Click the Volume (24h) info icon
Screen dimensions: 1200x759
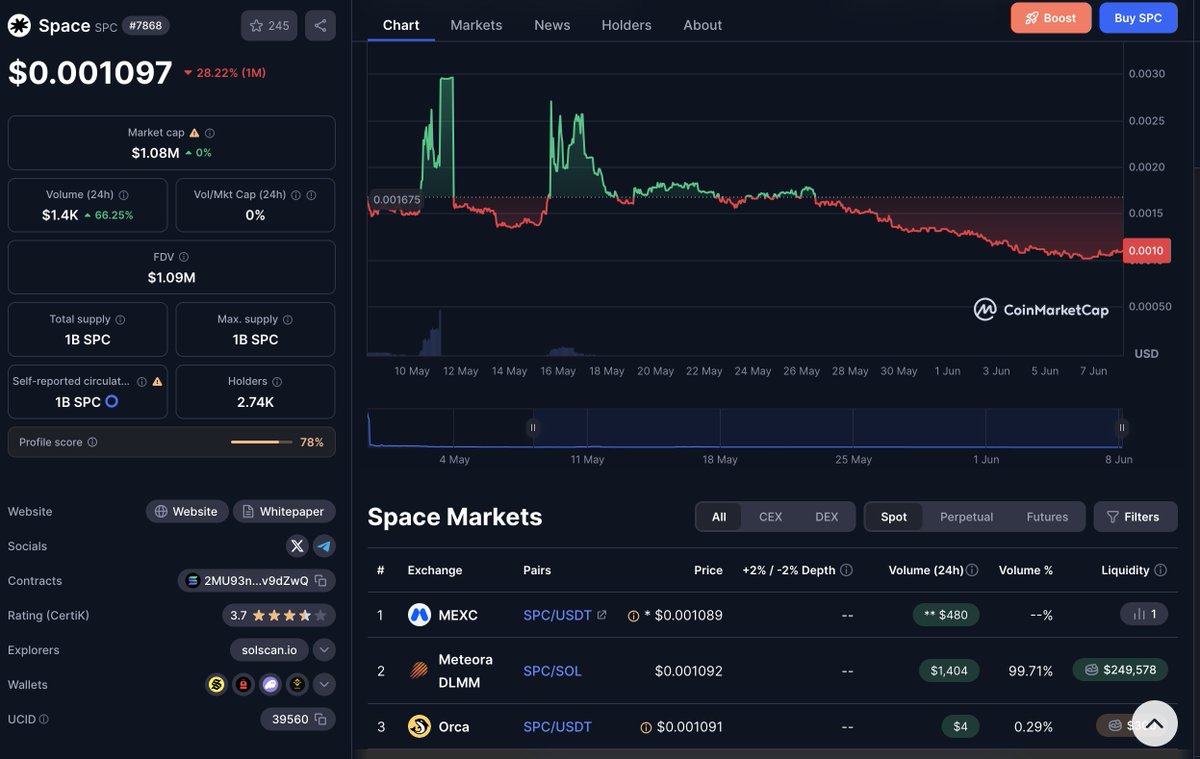coord(123,195)
